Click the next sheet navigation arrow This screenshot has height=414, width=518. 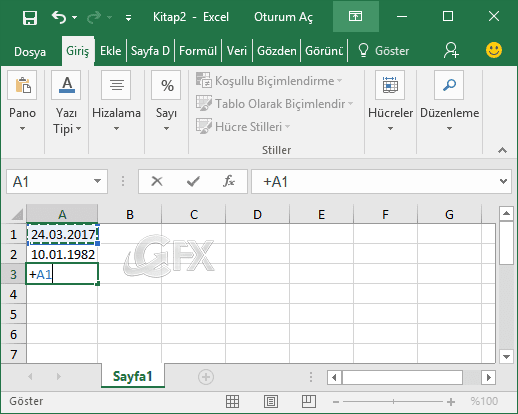click(59, 377)
